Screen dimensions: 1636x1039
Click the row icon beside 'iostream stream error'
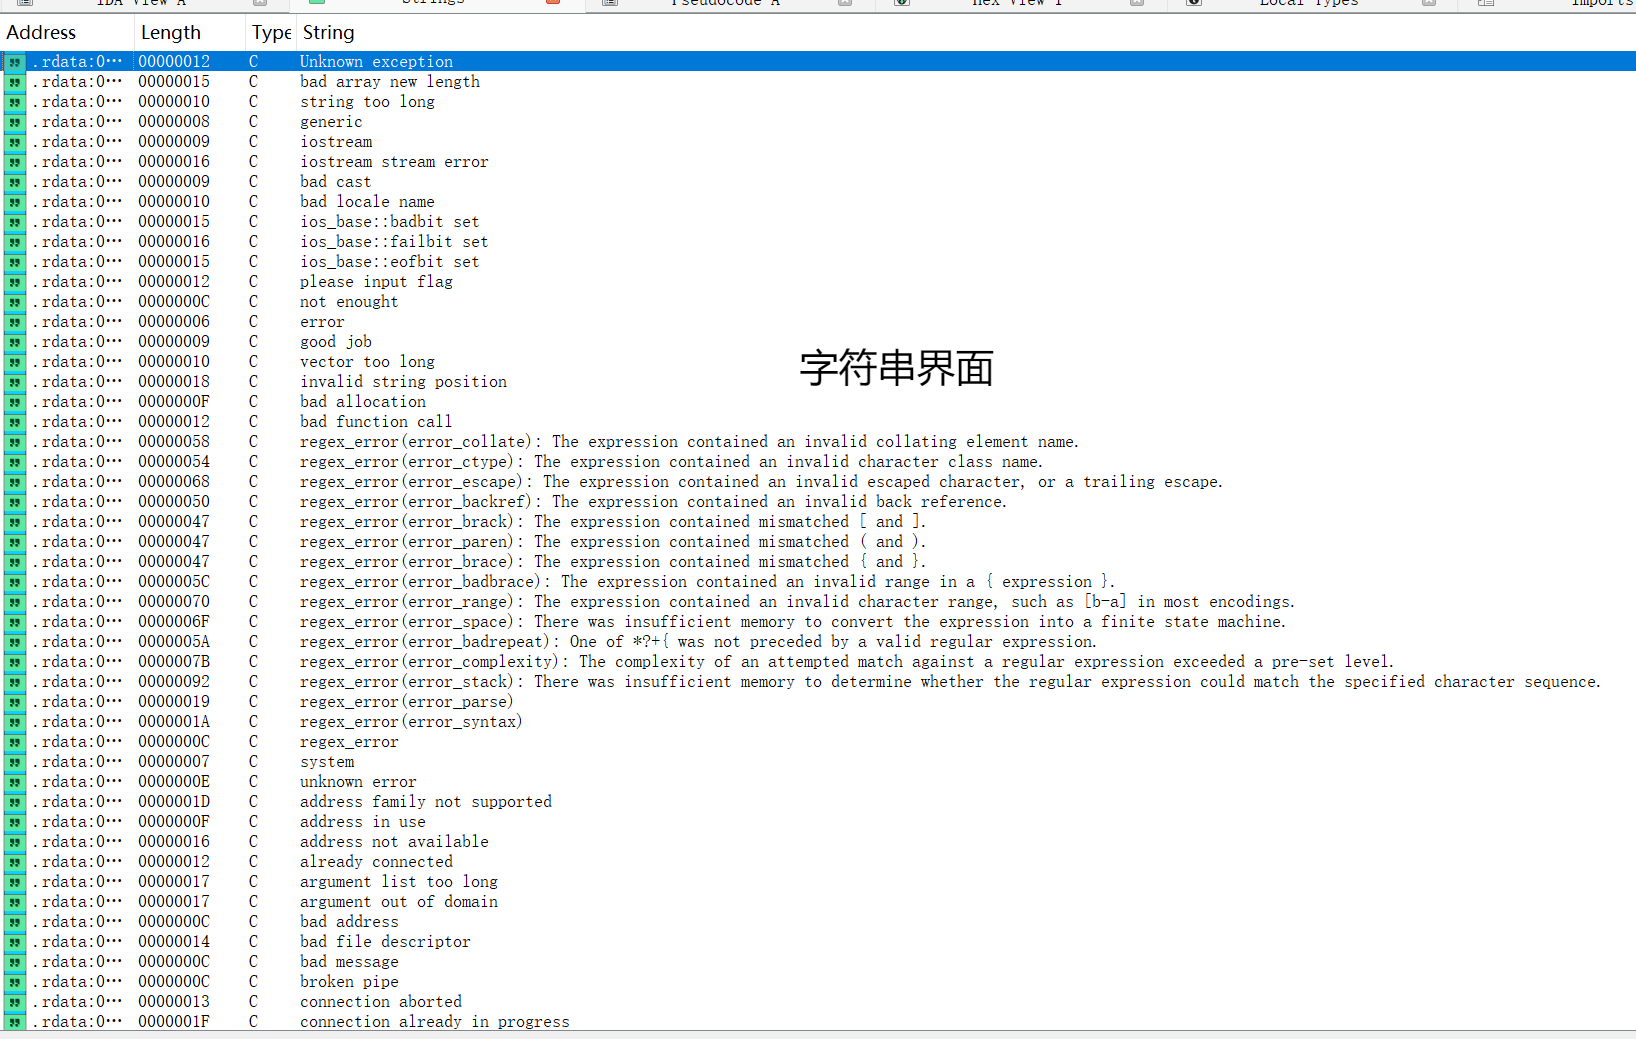14,162
